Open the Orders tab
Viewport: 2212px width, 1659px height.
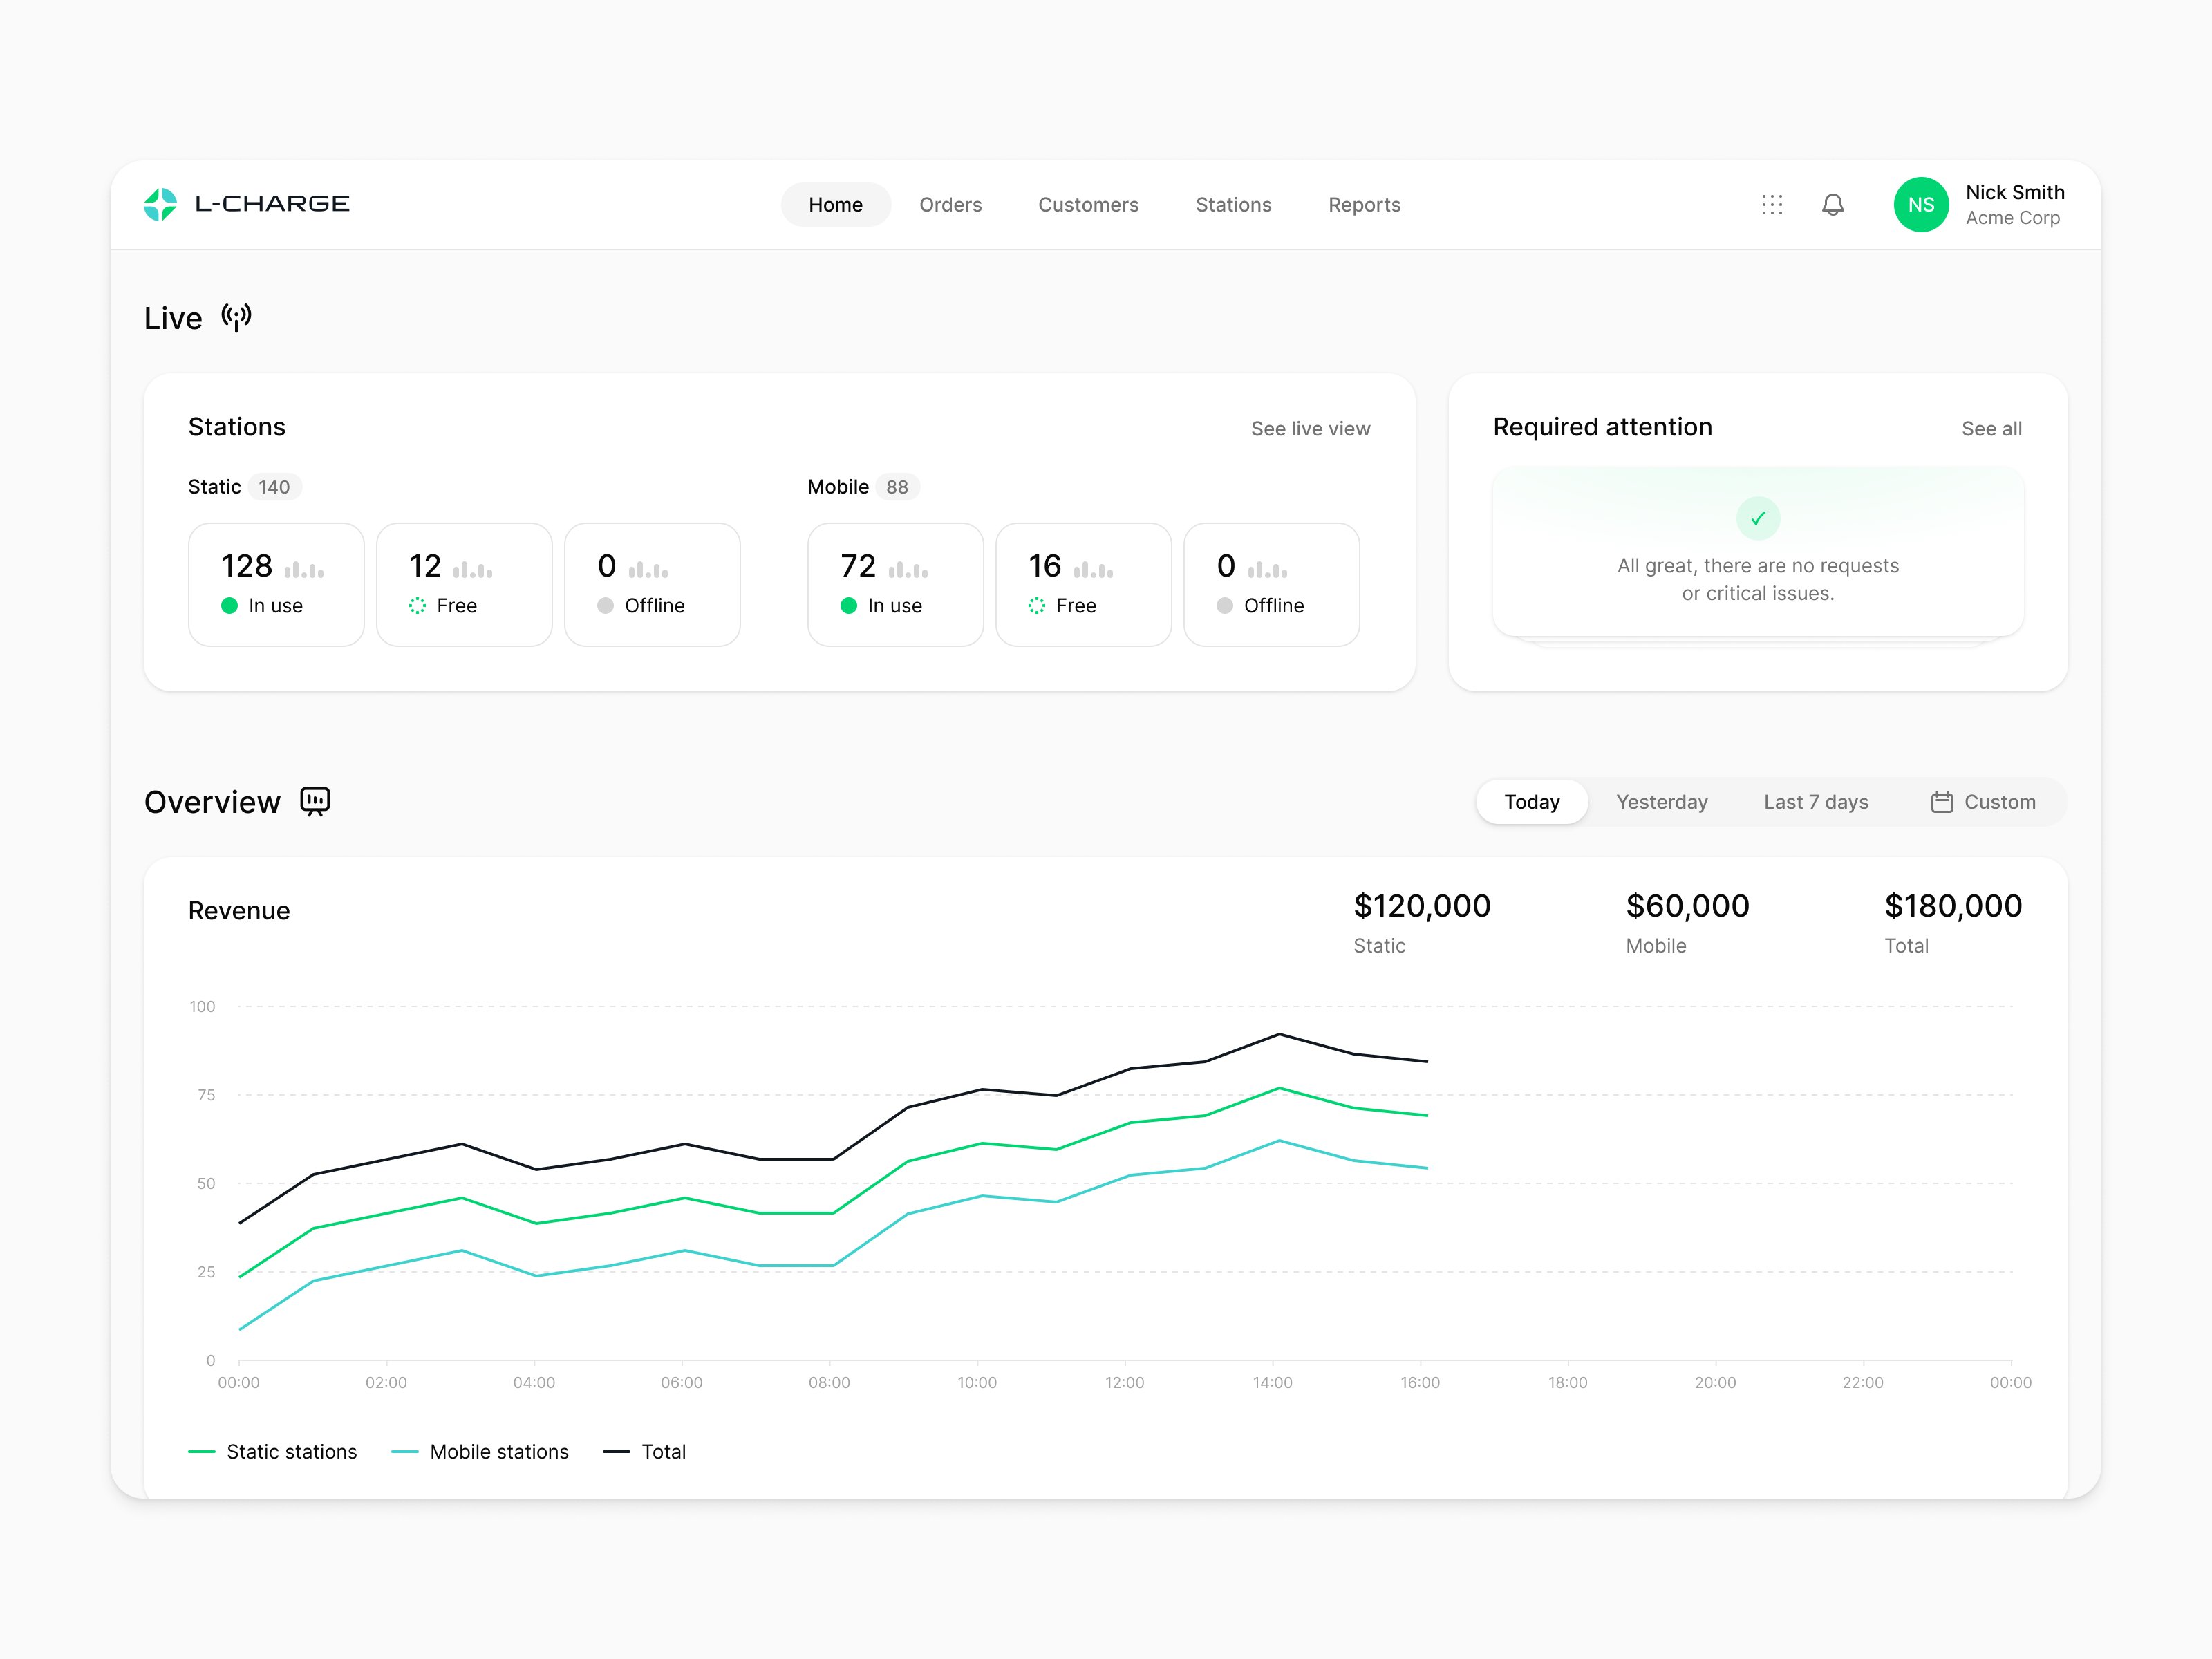point(951,205)
